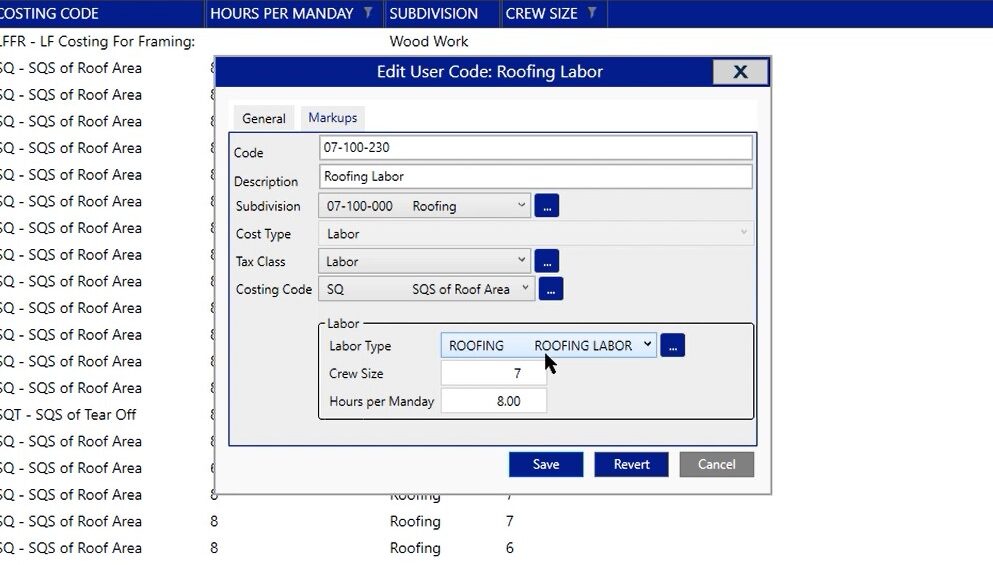
Task: Open the Costing Code browse ellipsis button
Action: (551, 289)
